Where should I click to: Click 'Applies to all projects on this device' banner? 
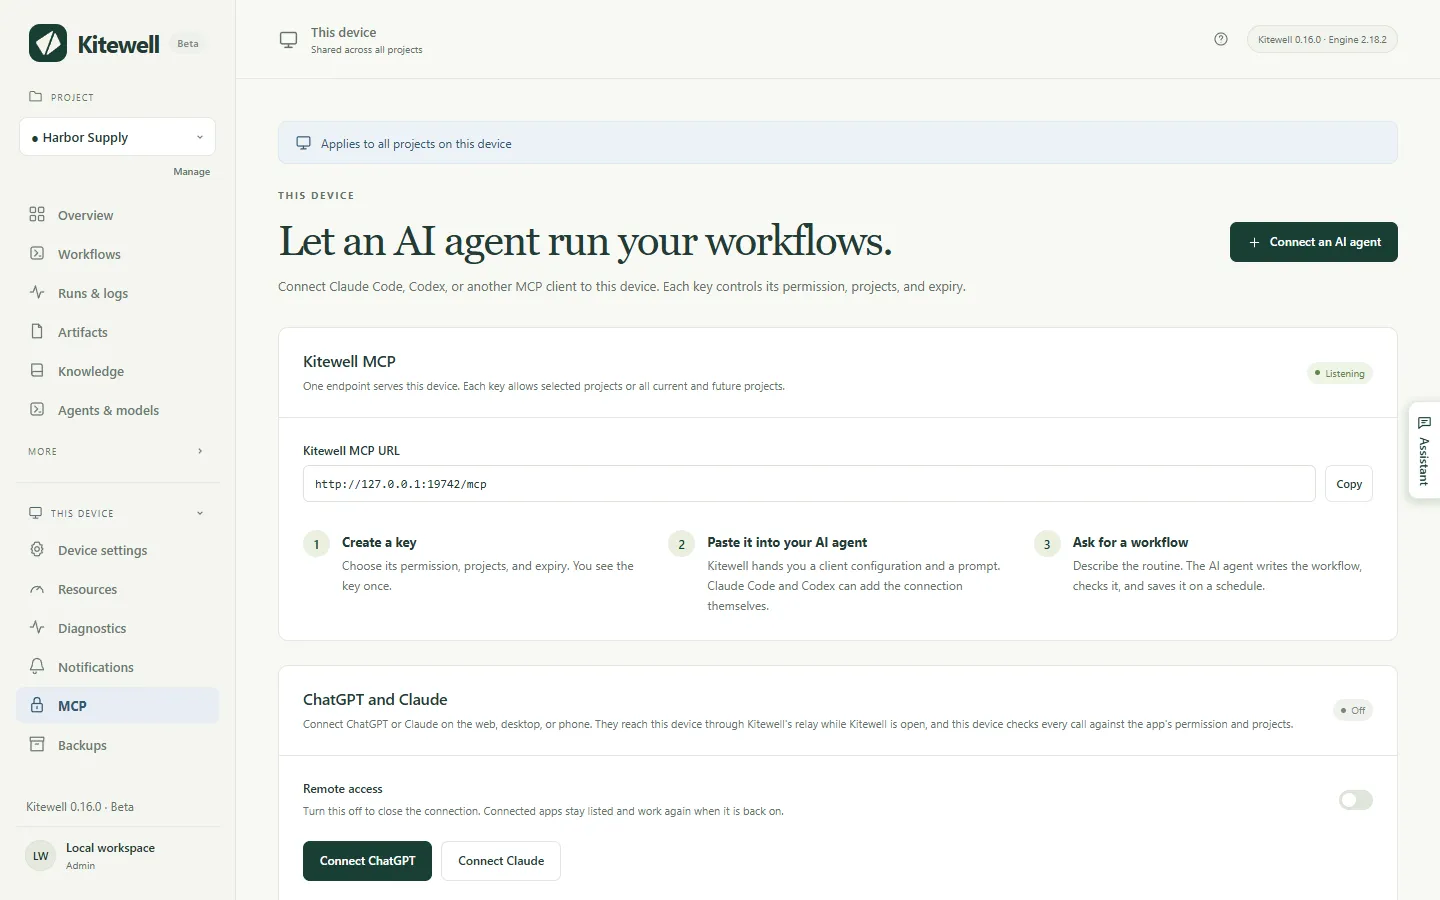[838, 143]
